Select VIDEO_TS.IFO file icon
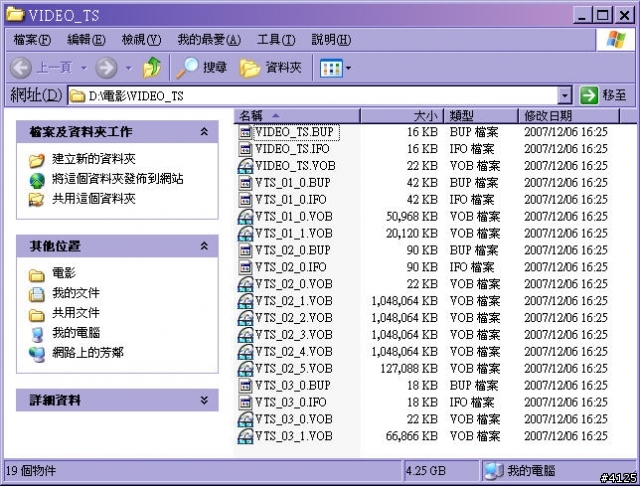Screen dimensions: 640x486 tap(245, 149)
